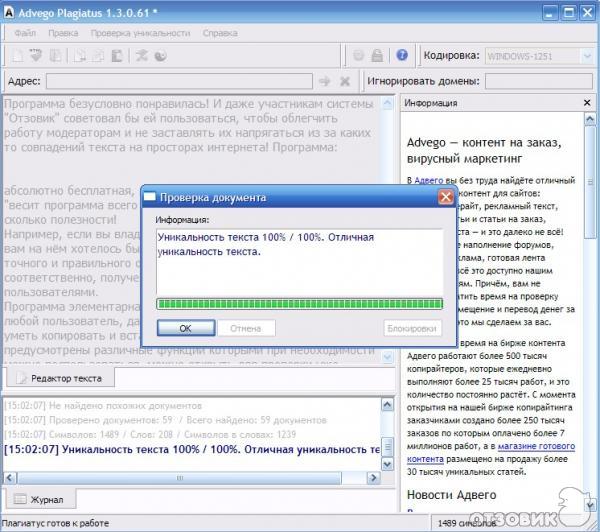Click log scrollbar left arrow
This screenshot has height=532, width=600.
click(x=10, y=478)
